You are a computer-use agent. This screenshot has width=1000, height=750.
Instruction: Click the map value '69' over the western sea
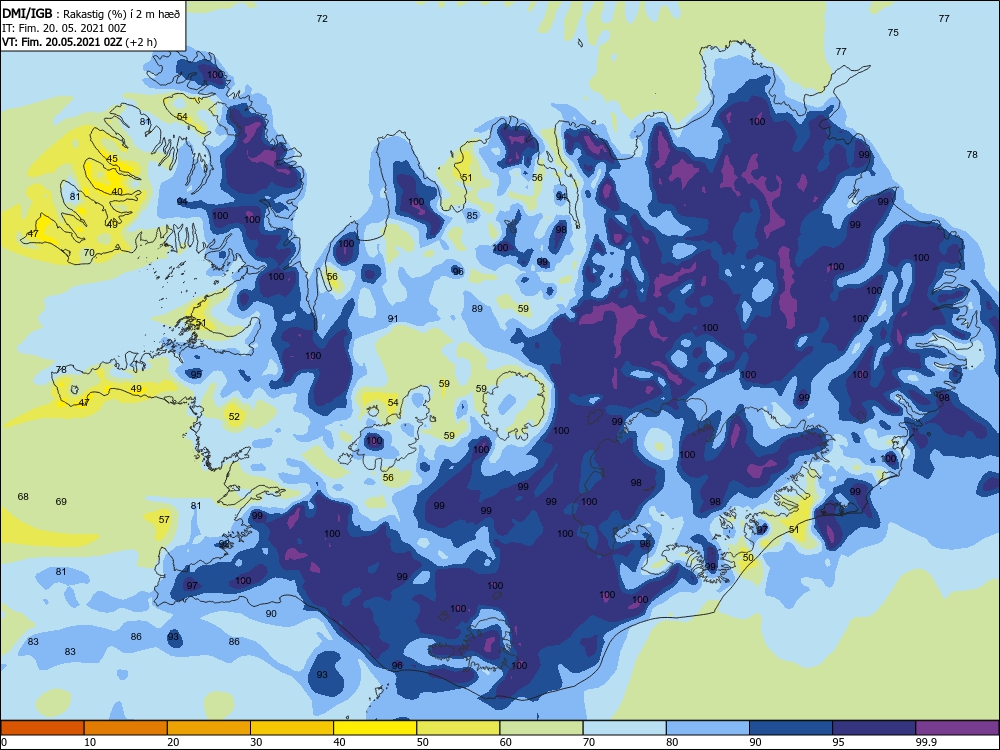click(61, 501)
